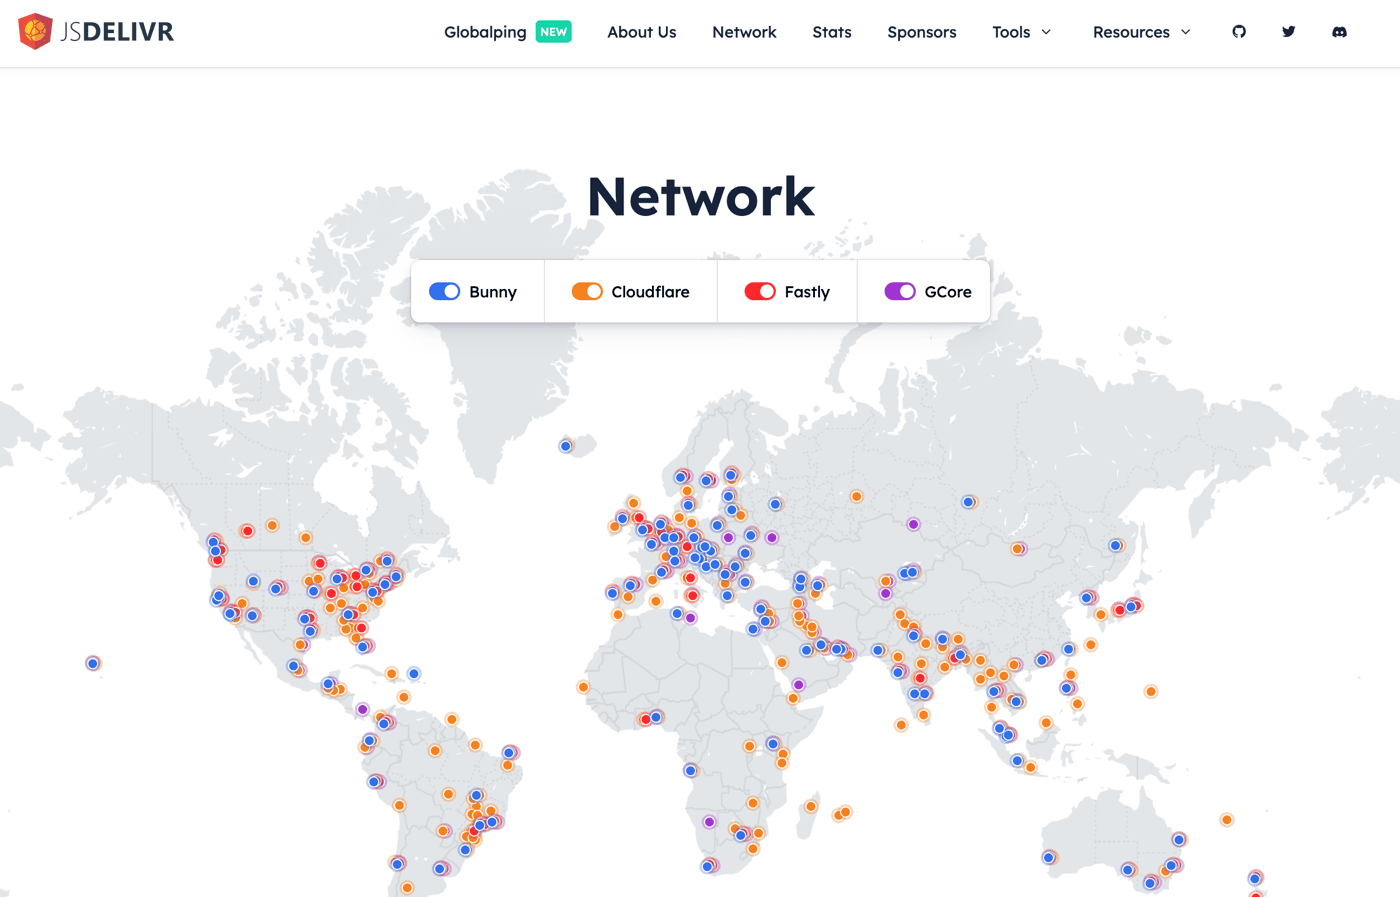Click the Network page heading
This screenshot has width=1400, height=897.
pos(700,196)
